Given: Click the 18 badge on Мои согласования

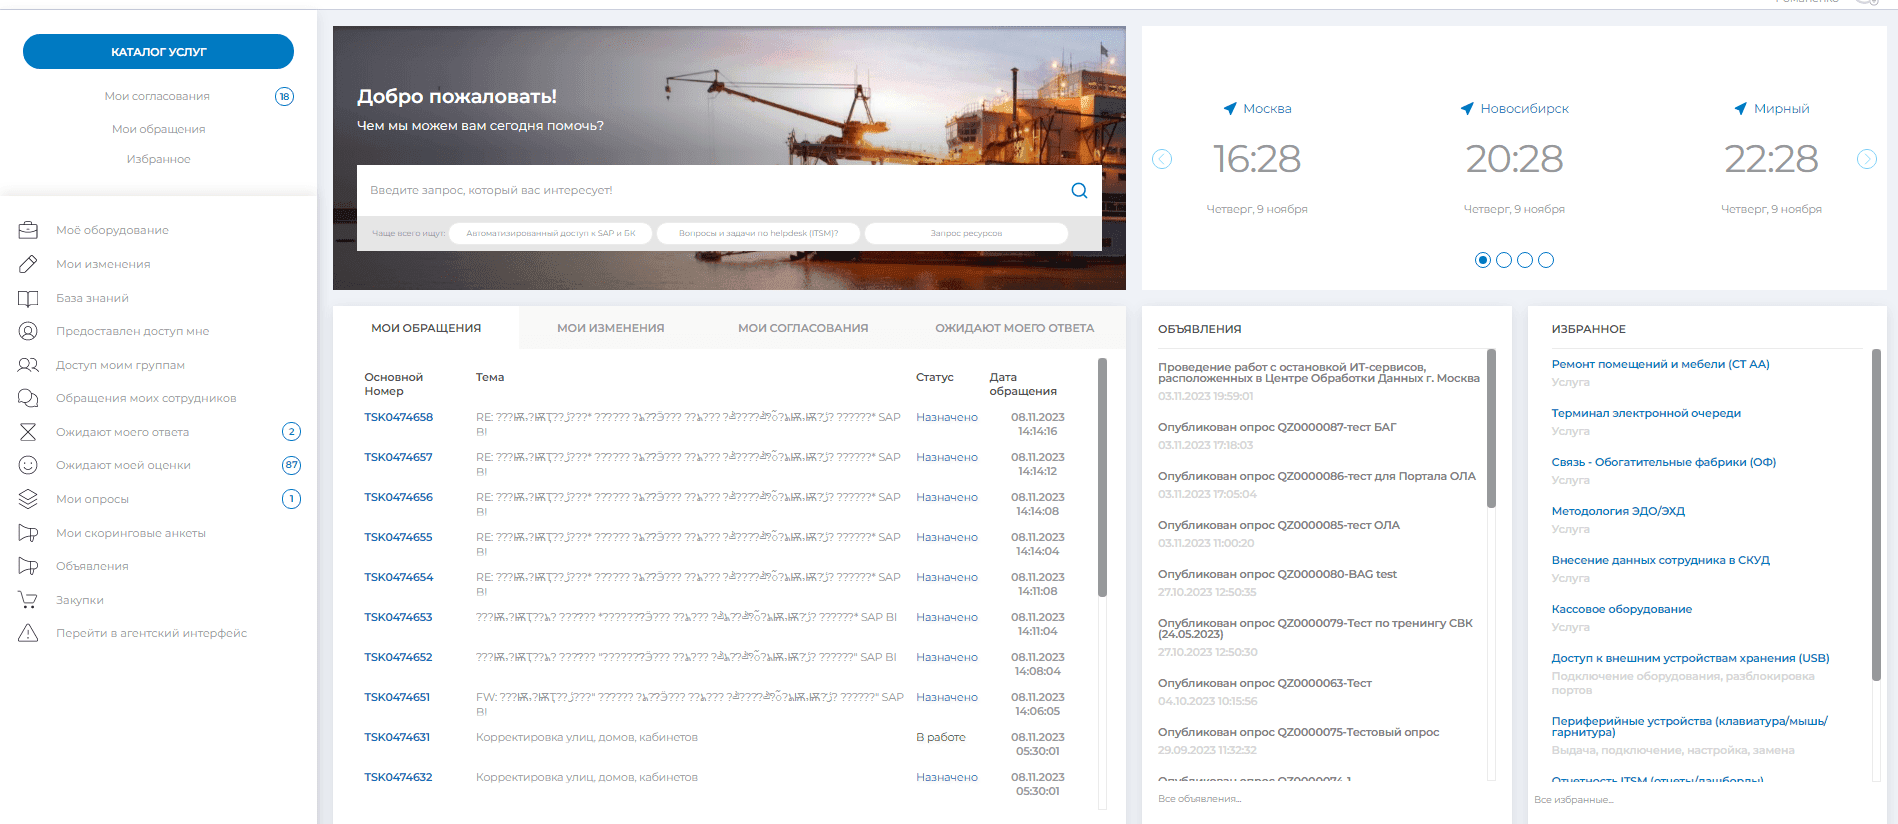Looking at the screenshot, I should coord(285,97).
